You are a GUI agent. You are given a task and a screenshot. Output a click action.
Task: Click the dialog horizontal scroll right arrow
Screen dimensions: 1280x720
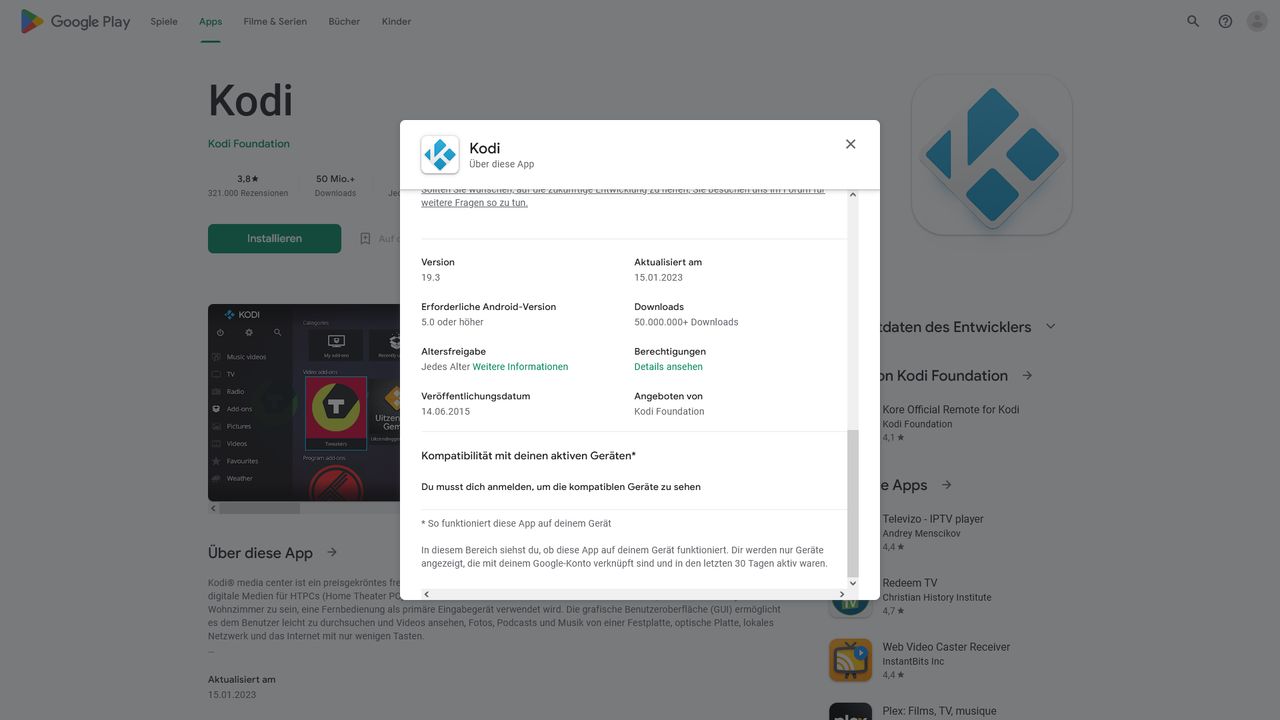841,594
